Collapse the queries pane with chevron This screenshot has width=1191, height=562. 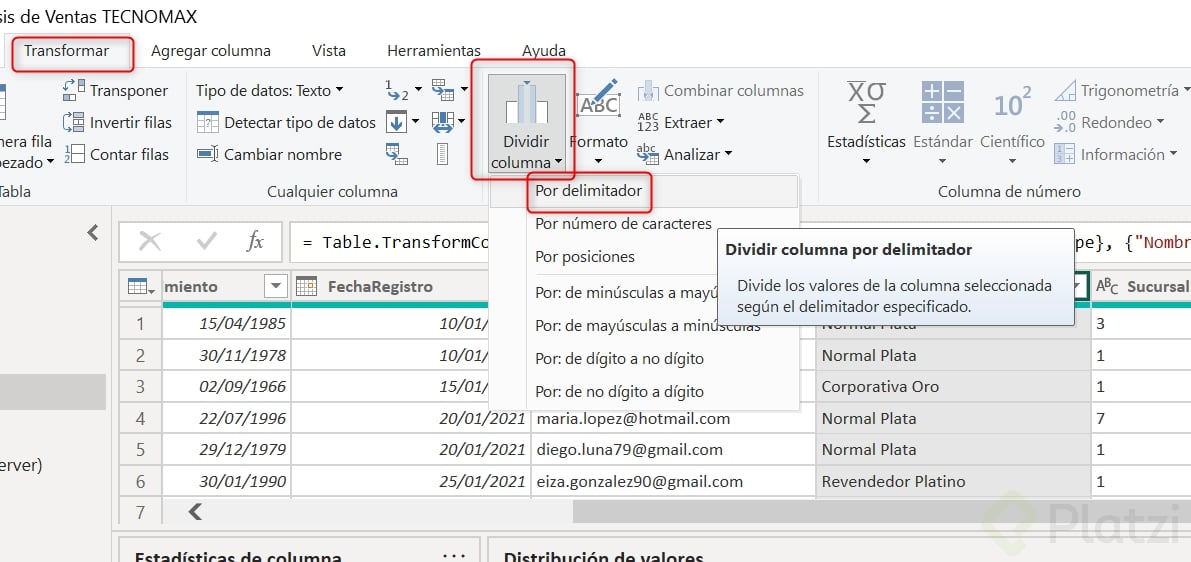(93, 233)
